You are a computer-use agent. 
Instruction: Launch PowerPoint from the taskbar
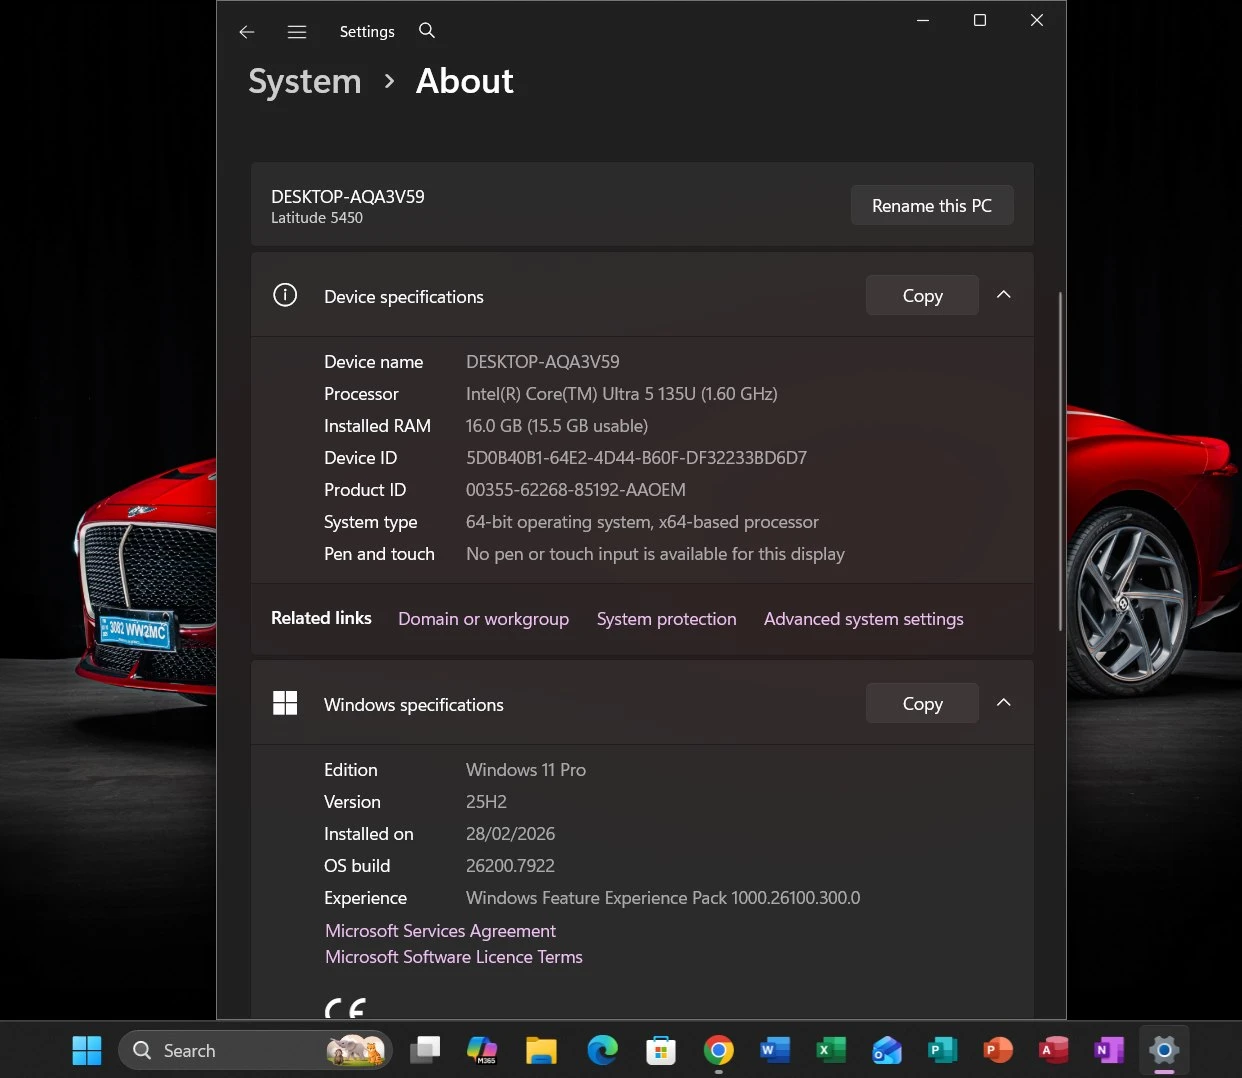[x=997, y=1050]
